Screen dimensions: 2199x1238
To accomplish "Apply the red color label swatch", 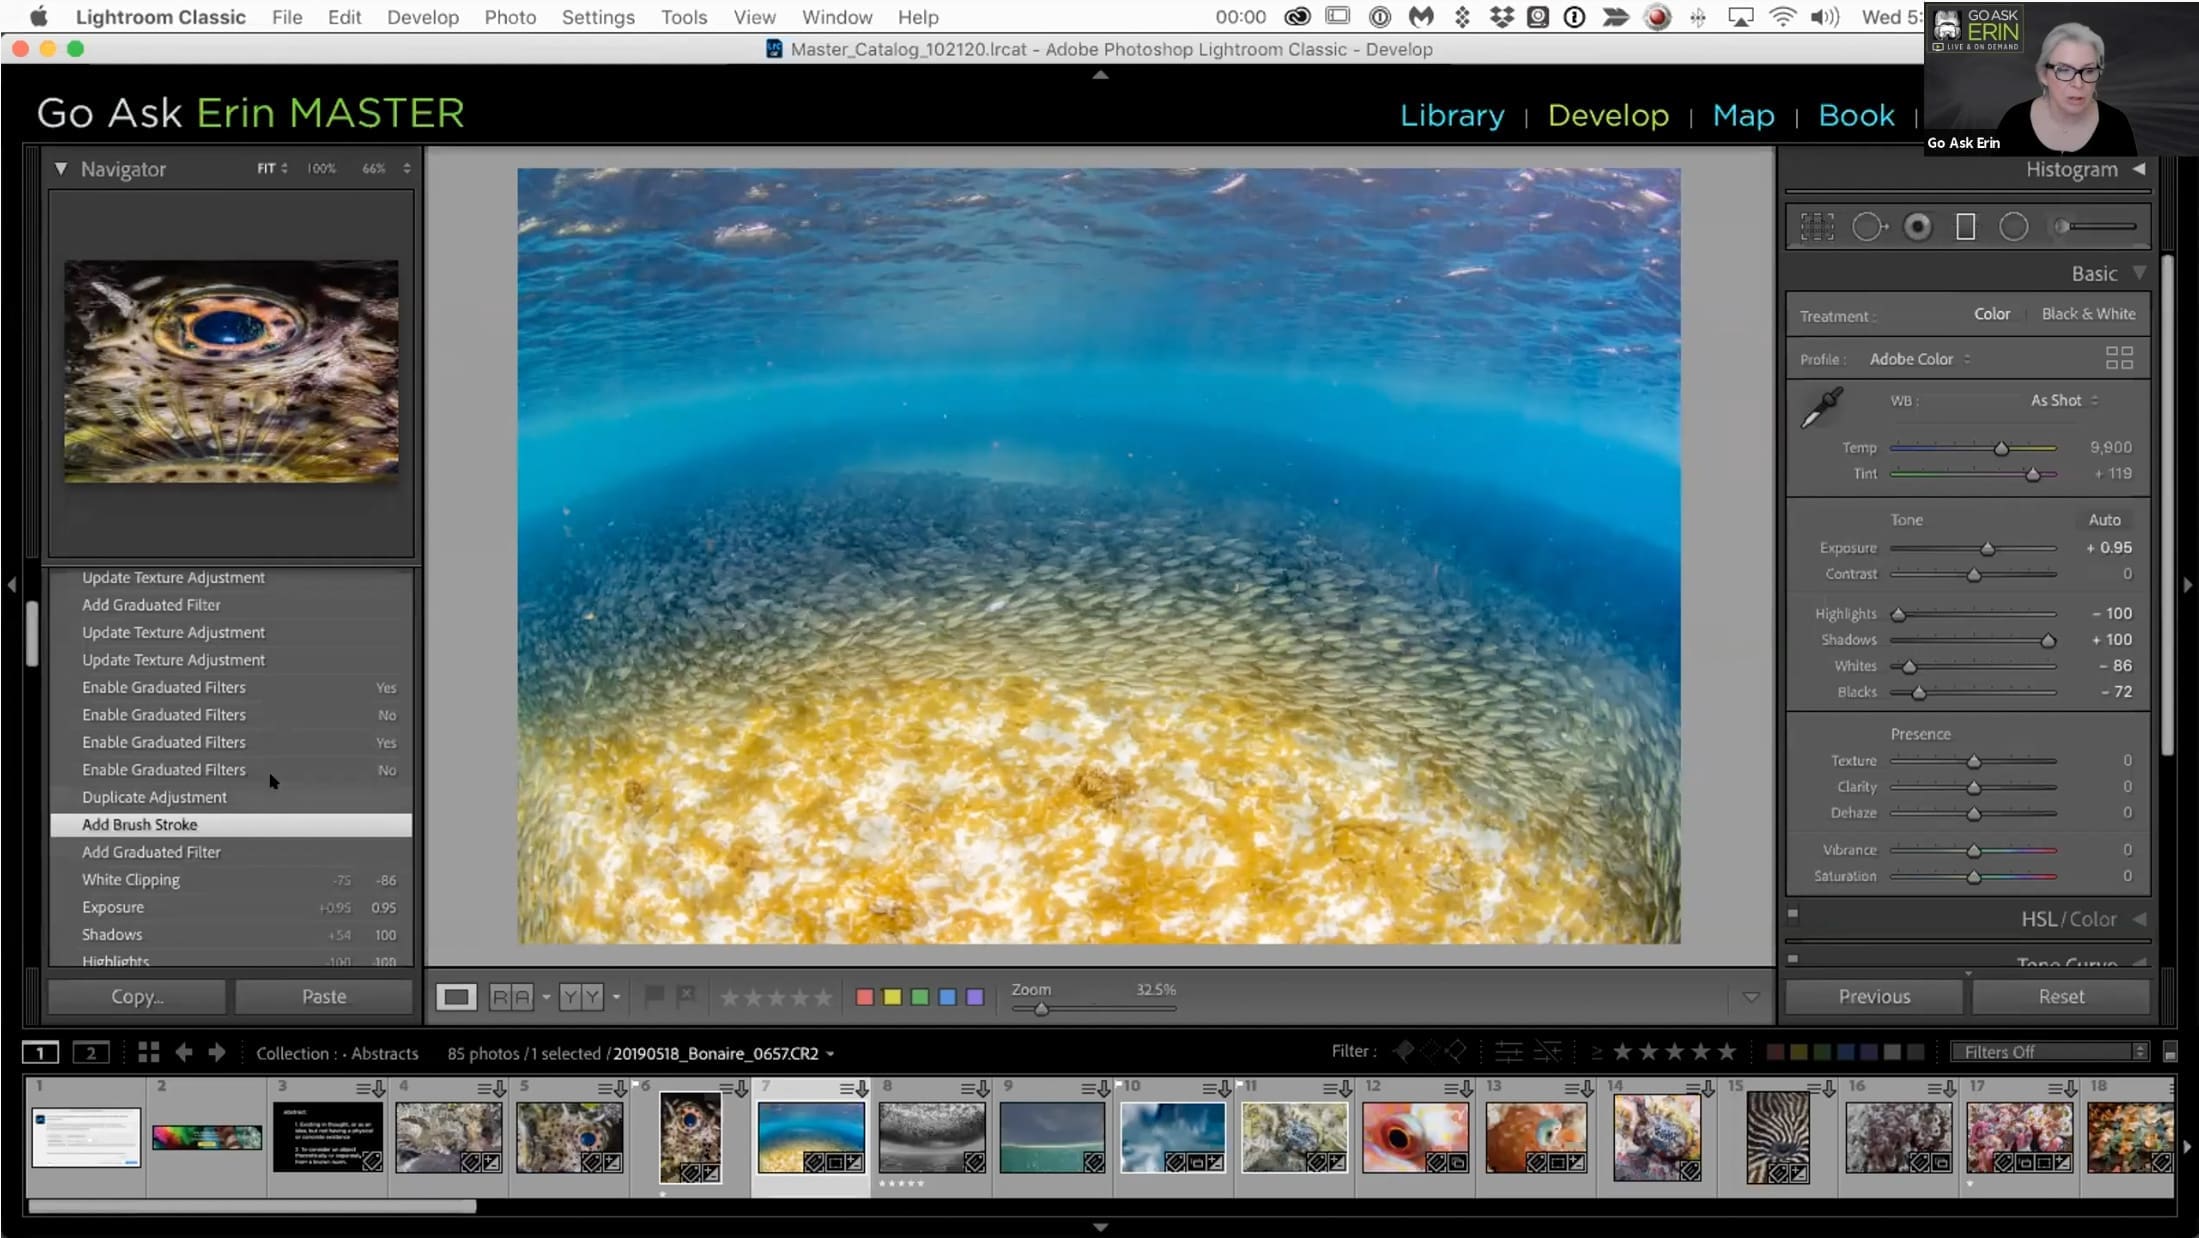I will click(865, 997).
